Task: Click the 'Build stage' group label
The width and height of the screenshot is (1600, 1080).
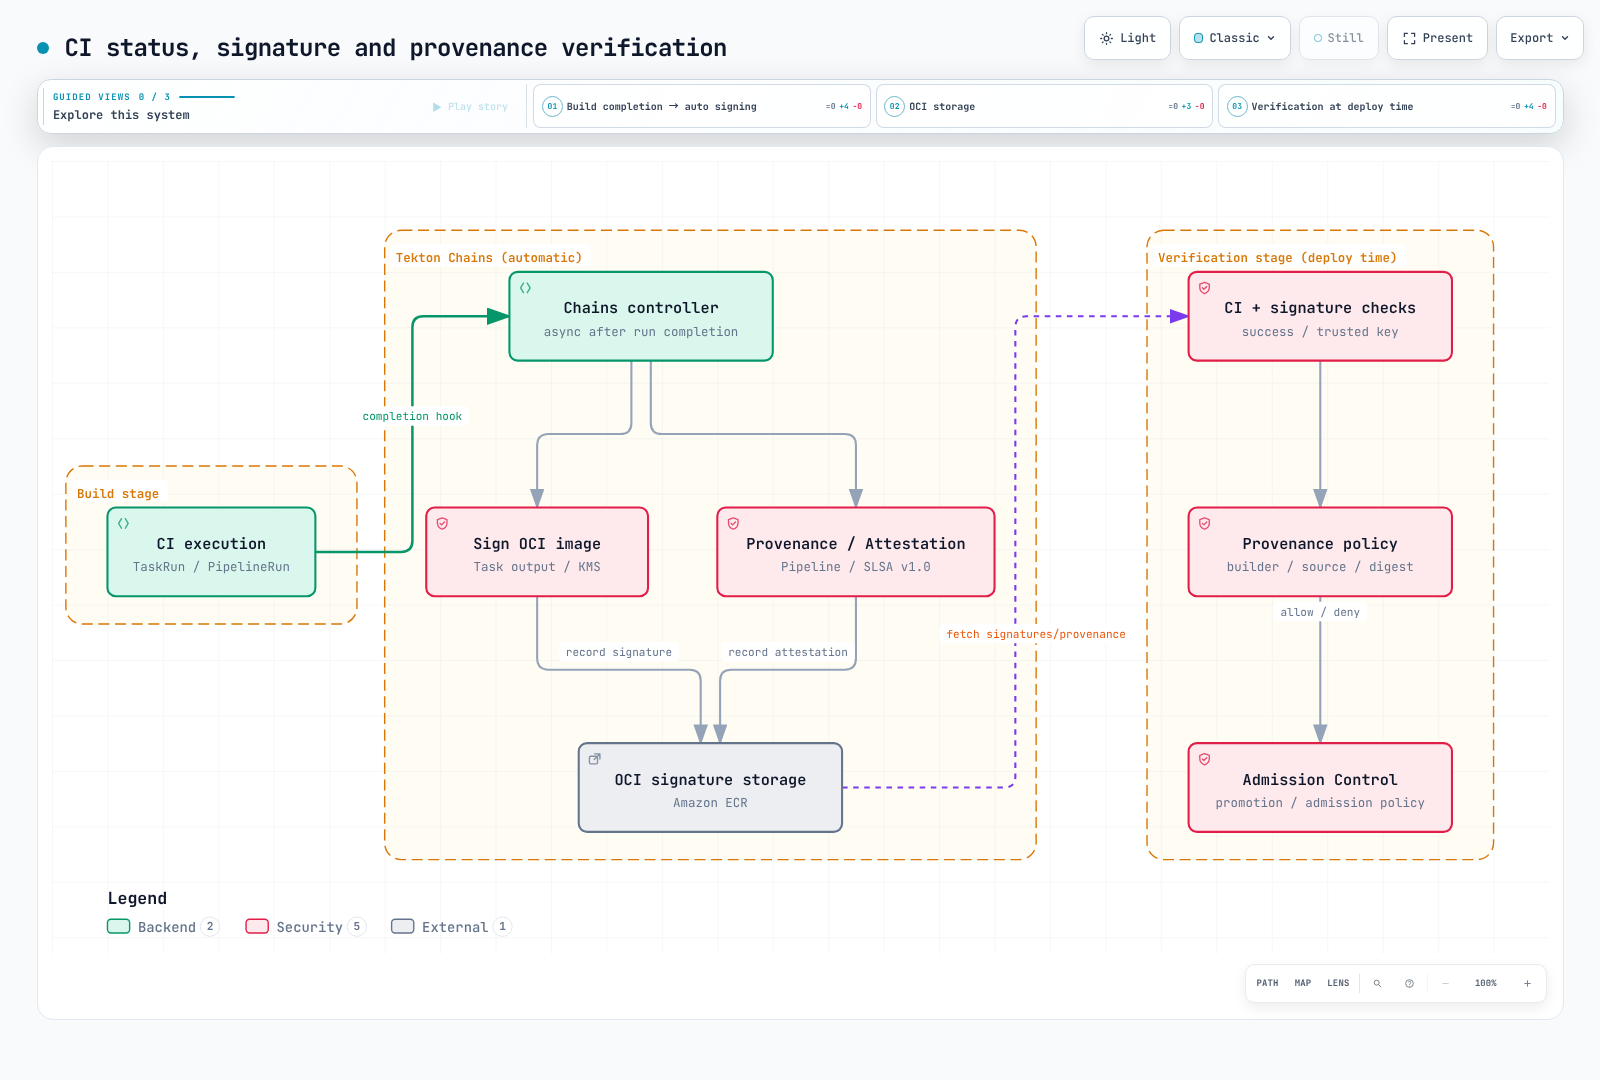Action: pyautogui.click(x=118, y=494)
